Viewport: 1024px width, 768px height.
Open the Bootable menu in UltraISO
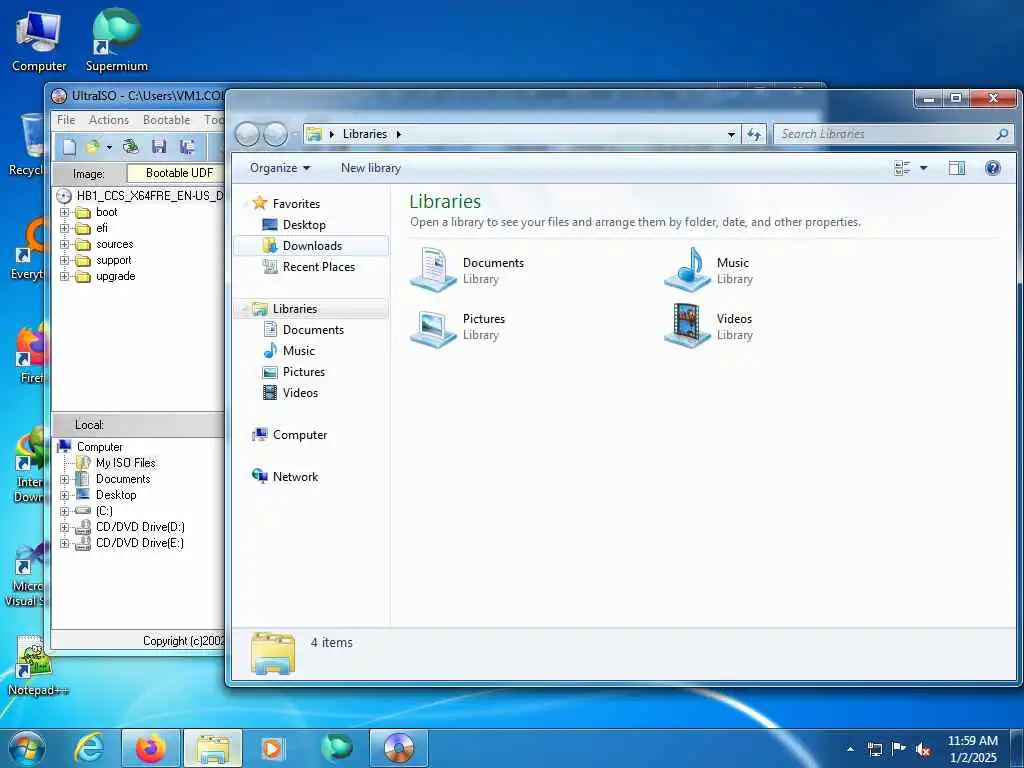[167, 120]
